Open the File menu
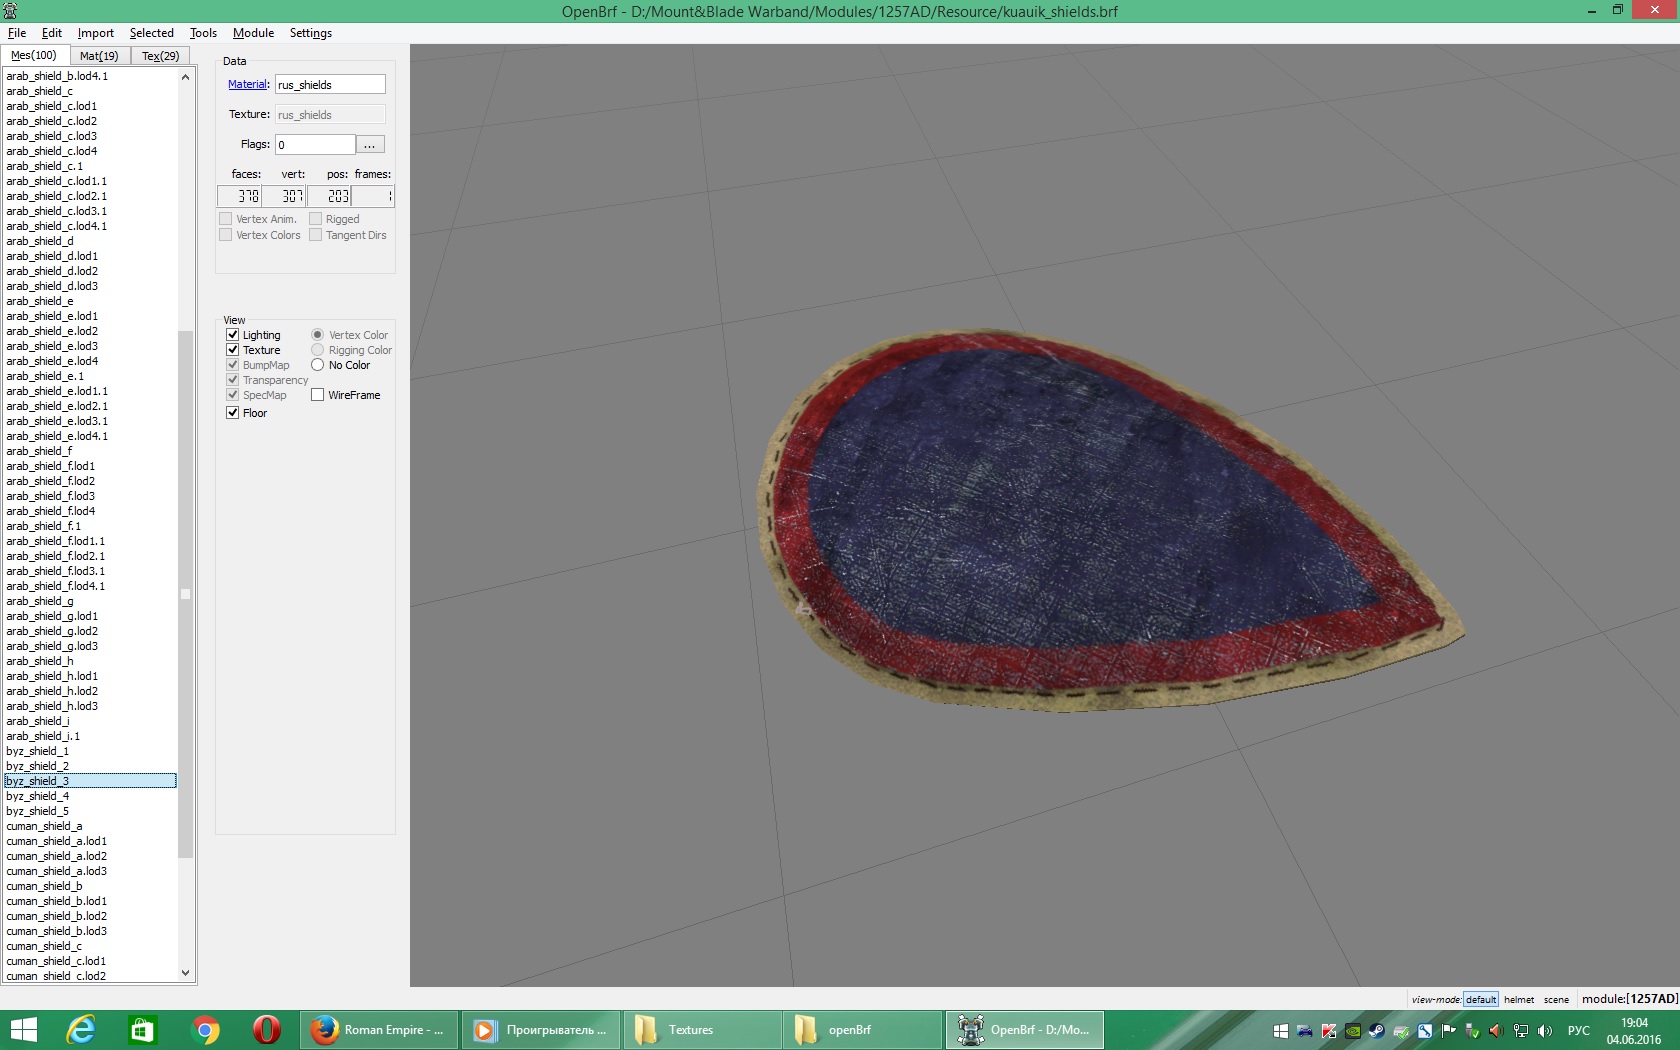This screenshot has width=1680, height=1050. click(17, 33)
